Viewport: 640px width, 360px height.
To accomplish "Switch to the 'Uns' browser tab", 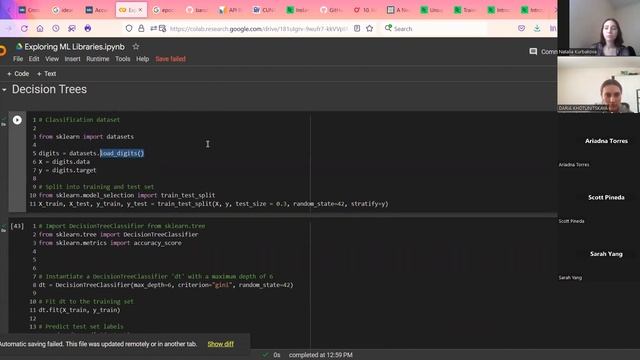I will point(431,10).
